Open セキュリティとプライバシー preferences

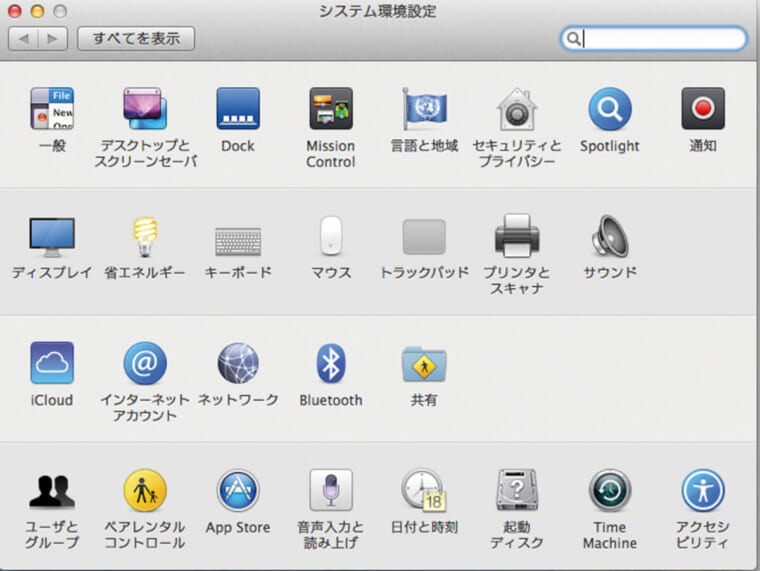pos(517,109)
